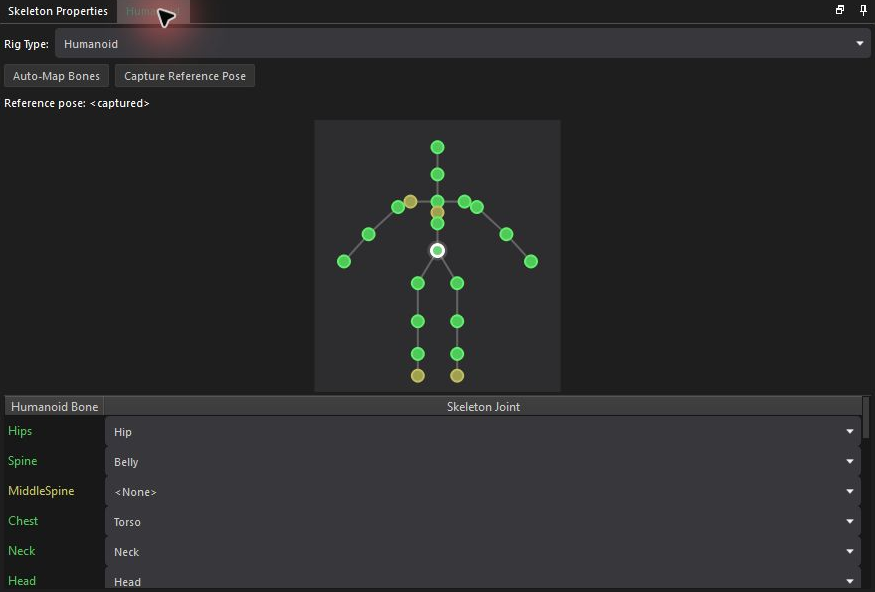
Task: Click the 'Rig Type:' label
Action: click(x=26, y=44)
